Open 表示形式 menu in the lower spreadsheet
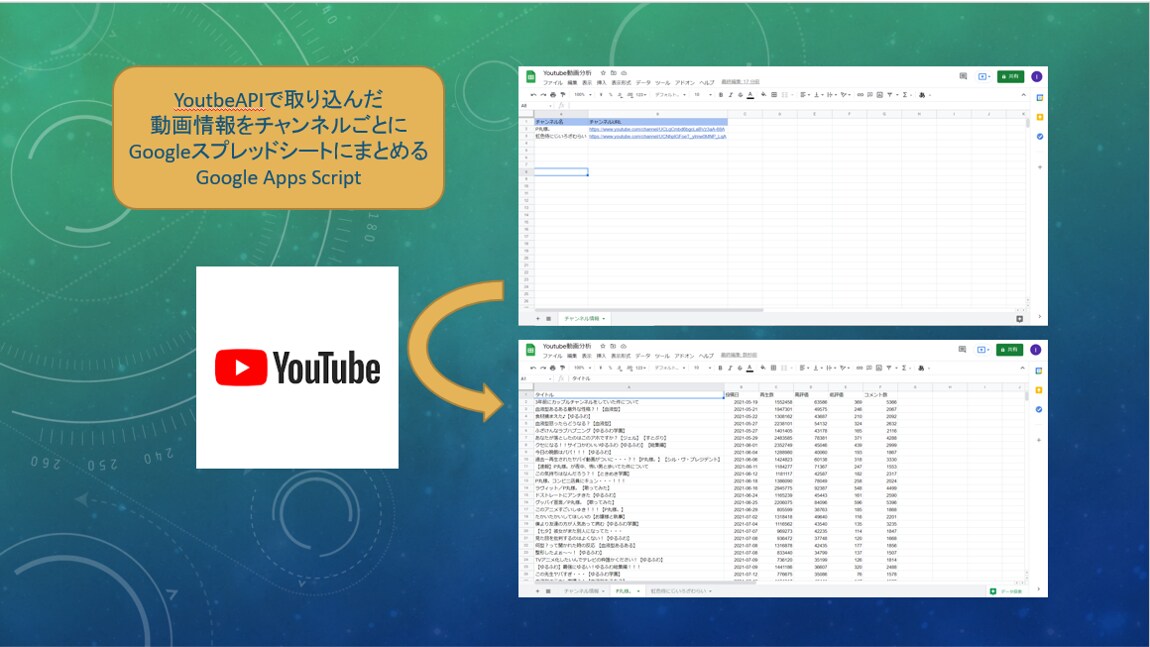 (x=620, y=356)
